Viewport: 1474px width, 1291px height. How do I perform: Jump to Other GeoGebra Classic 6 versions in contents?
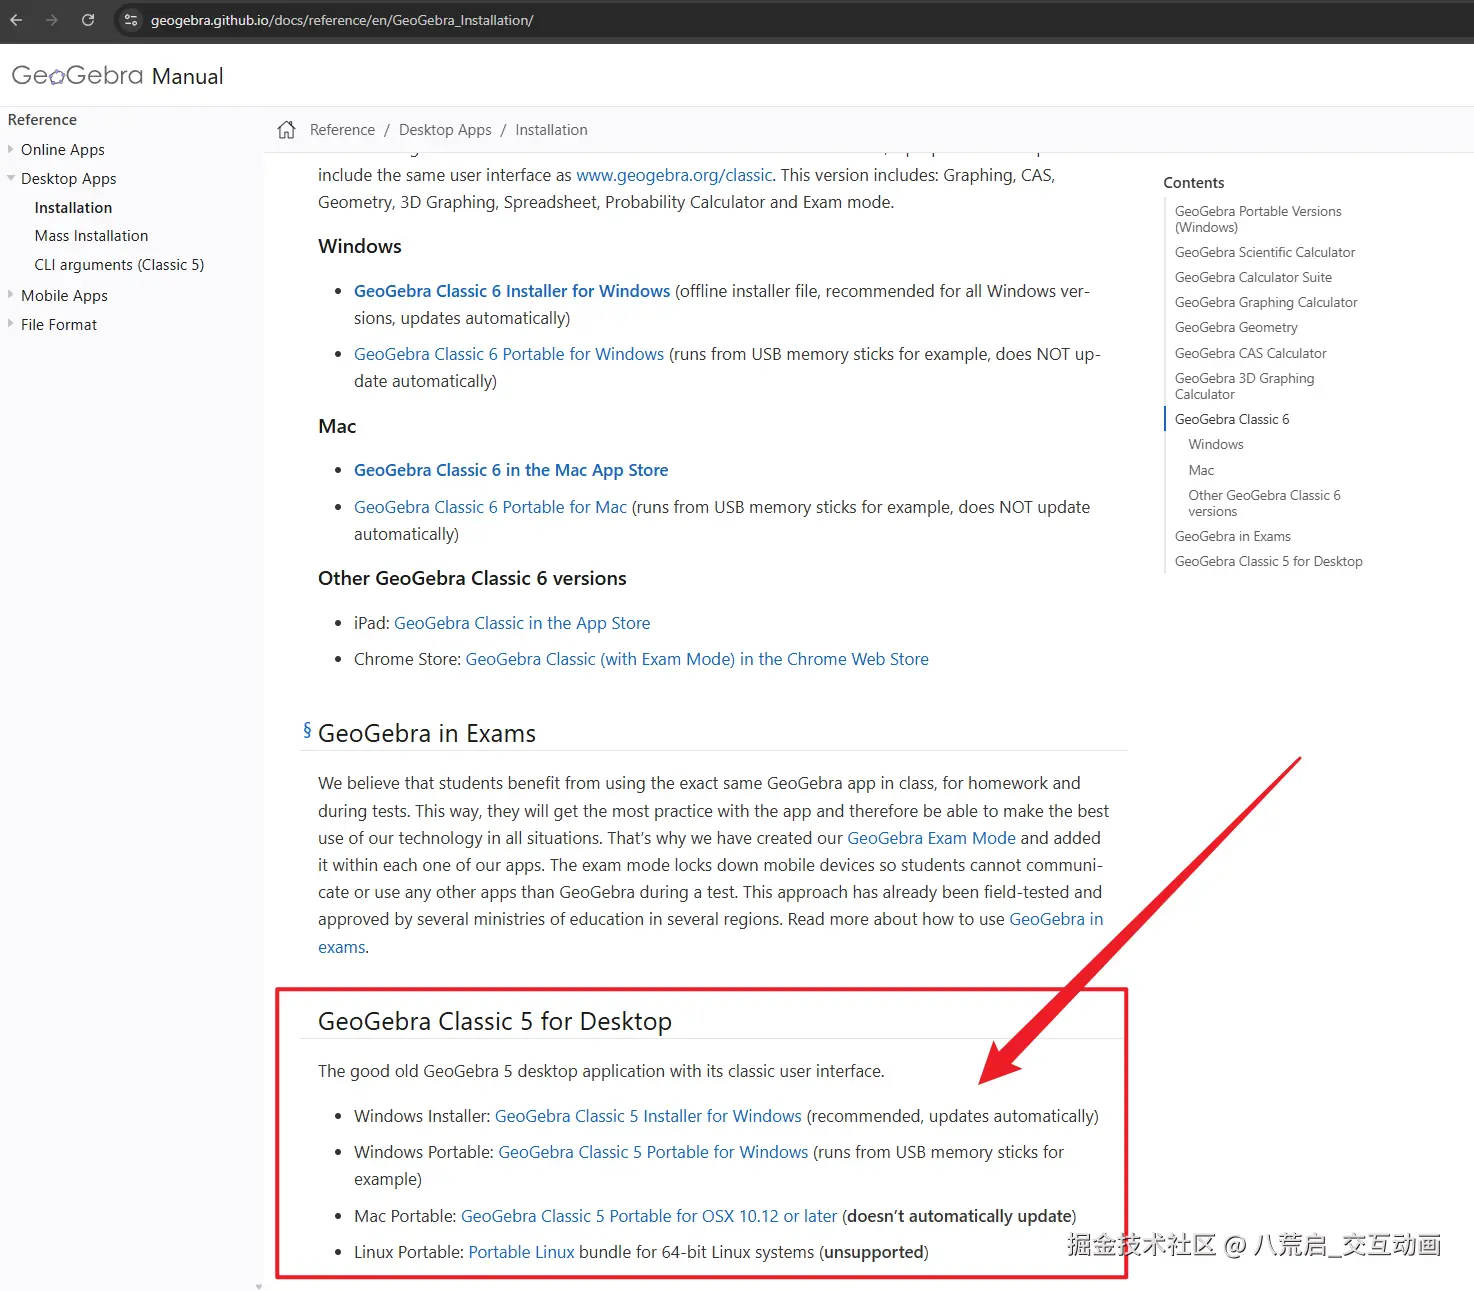(x=1264, y=503)
